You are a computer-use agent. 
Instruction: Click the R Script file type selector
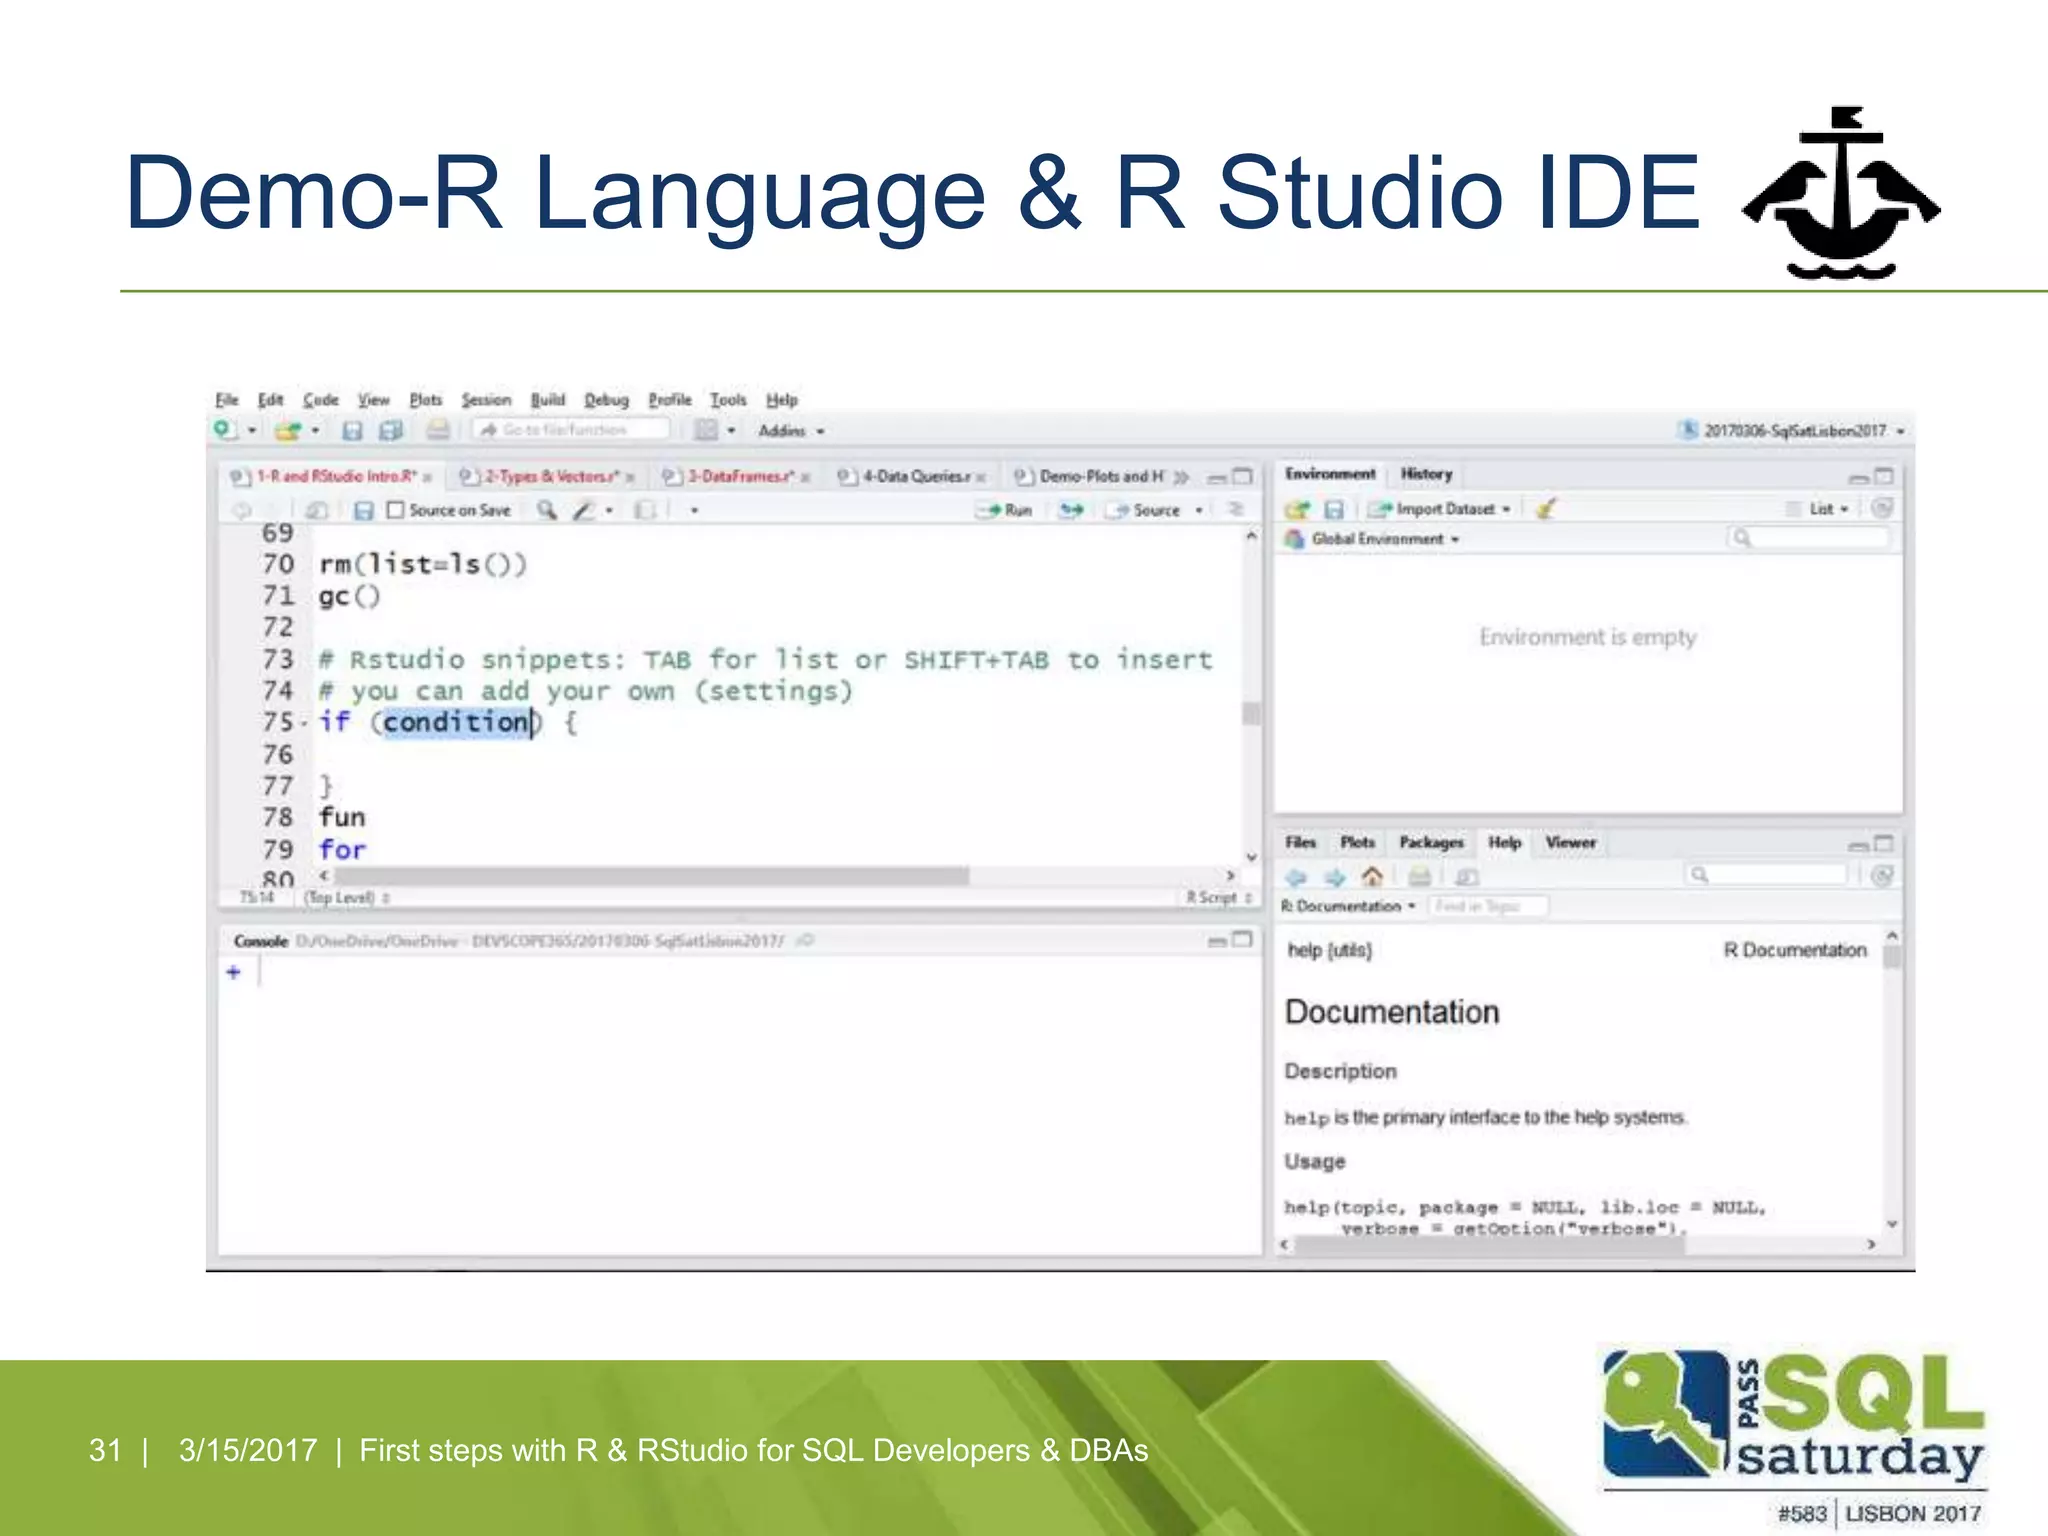click(1218, 898)
